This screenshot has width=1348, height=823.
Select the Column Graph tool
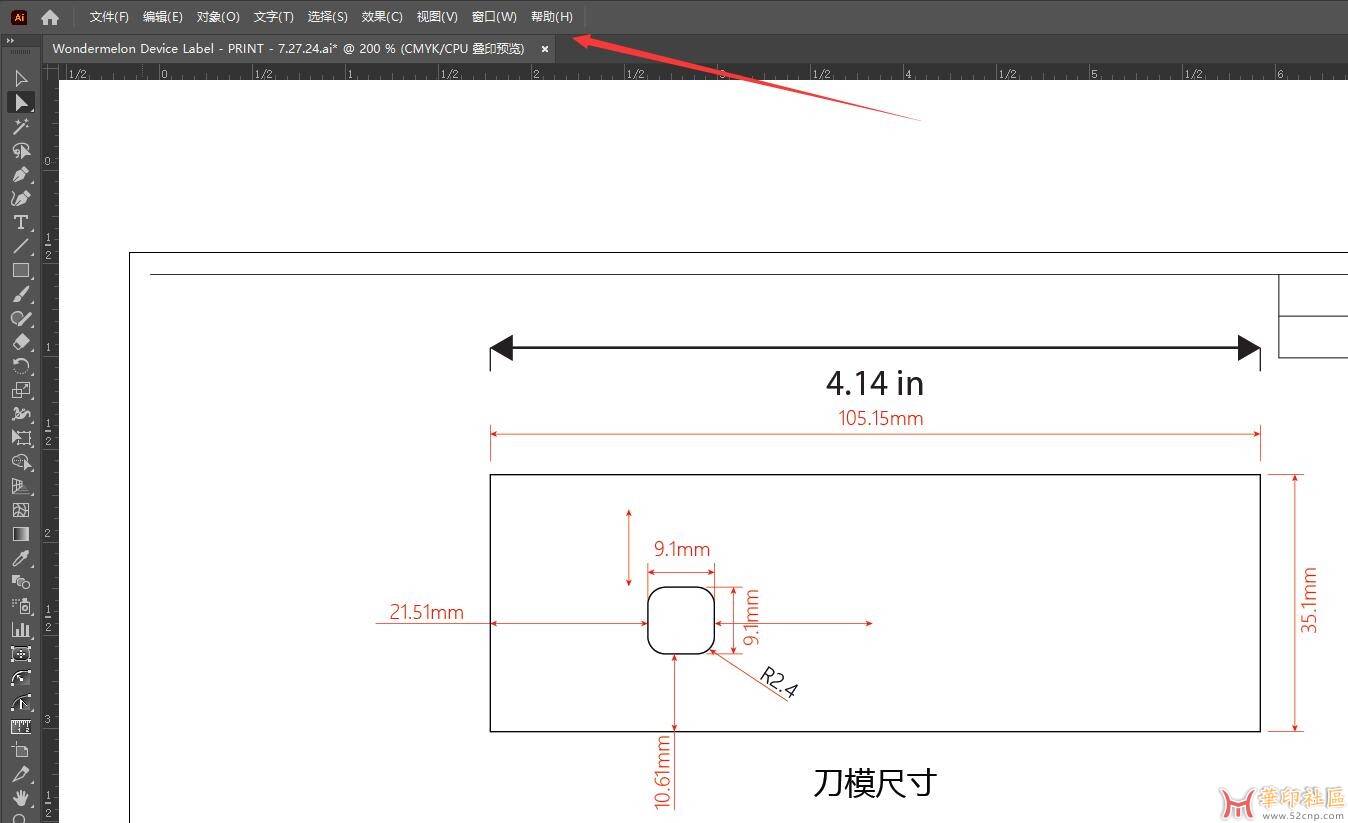(x=21, y=630)
